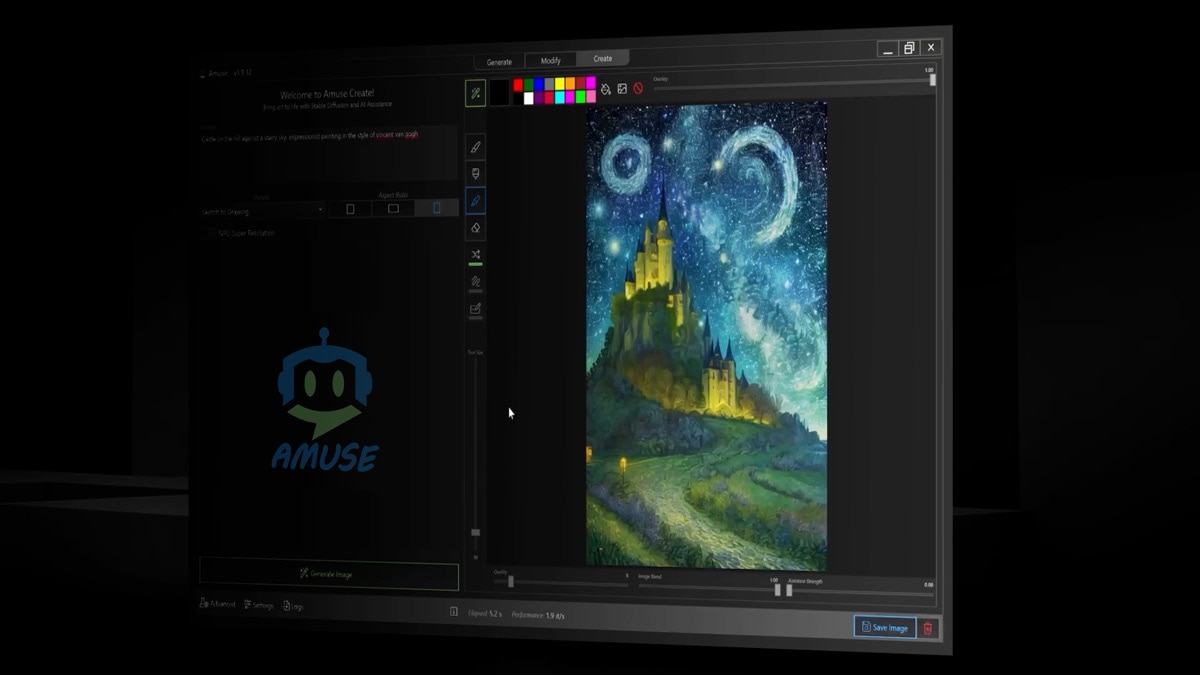Click Save Image button
The height and width of the screenshot is (675, 1200).
885,627
